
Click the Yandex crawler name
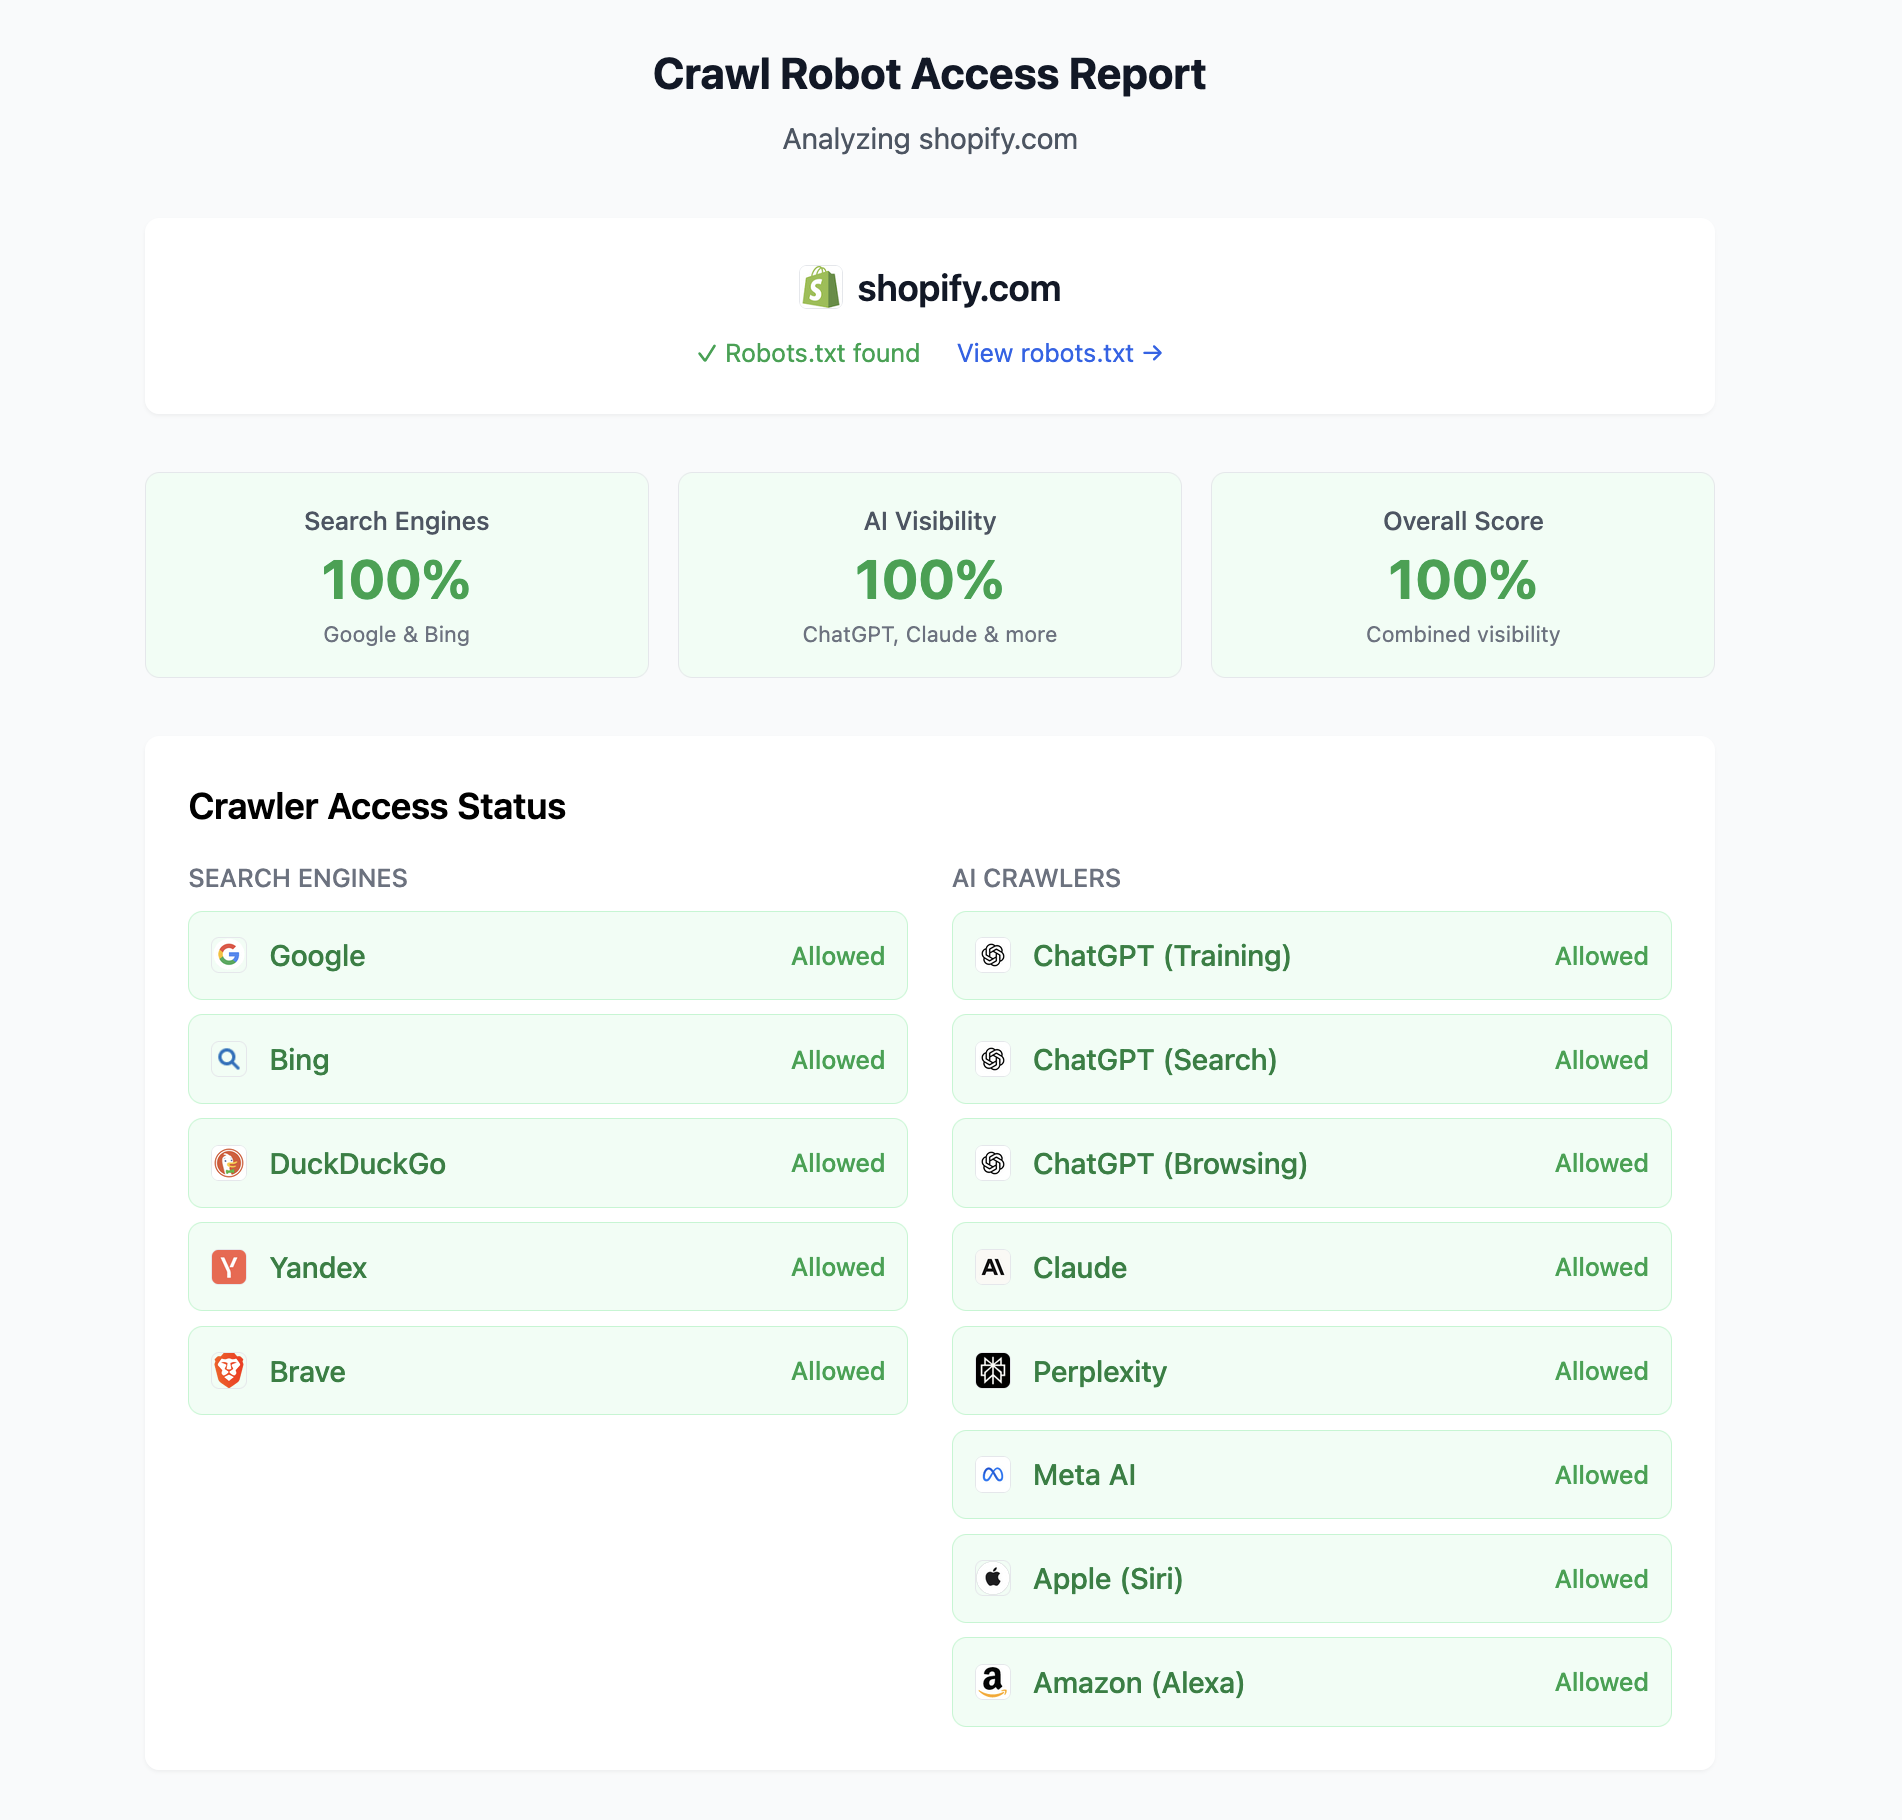318,1268
